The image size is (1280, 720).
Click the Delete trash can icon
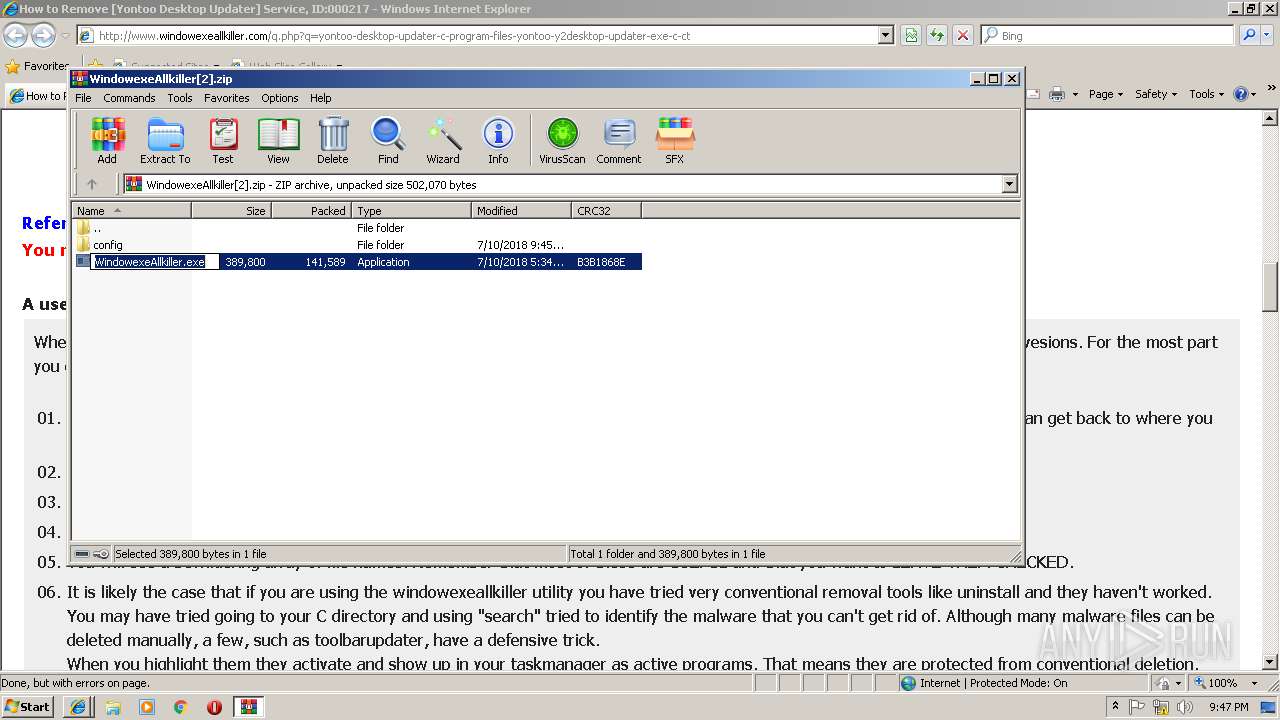click(333, 140)
